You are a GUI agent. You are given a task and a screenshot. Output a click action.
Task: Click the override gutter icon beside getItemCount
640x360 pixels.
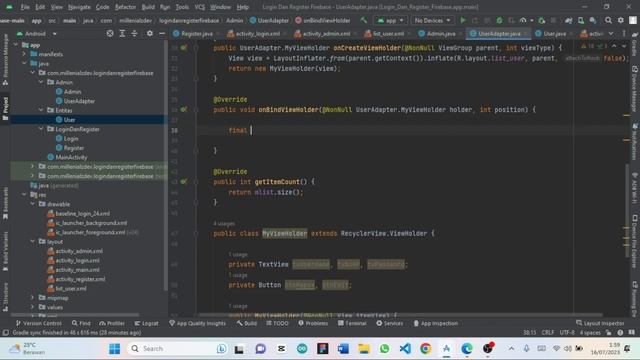184,182
